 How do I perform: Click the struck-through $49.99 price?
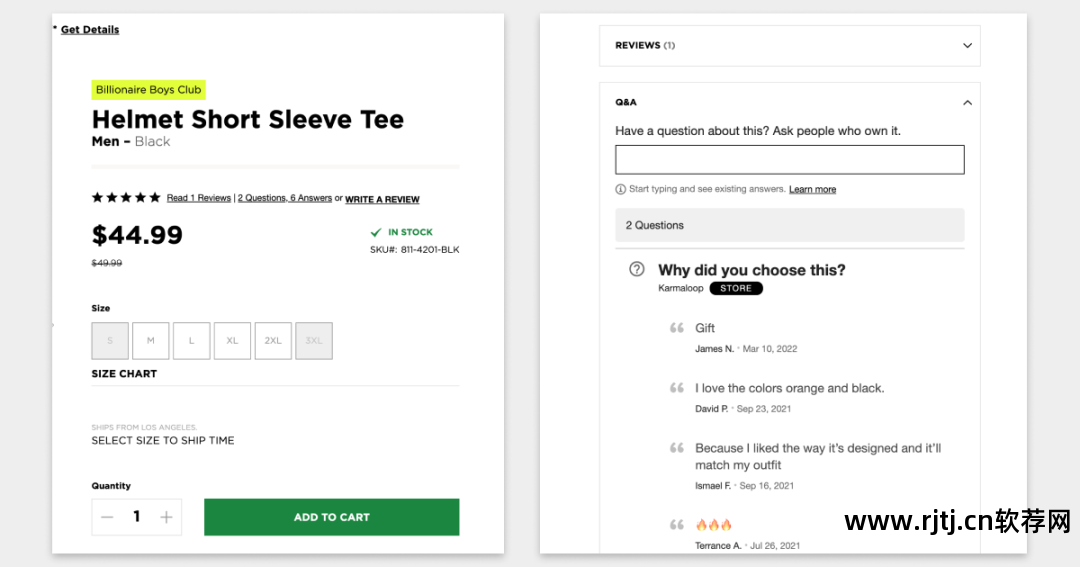coord(107,263)
